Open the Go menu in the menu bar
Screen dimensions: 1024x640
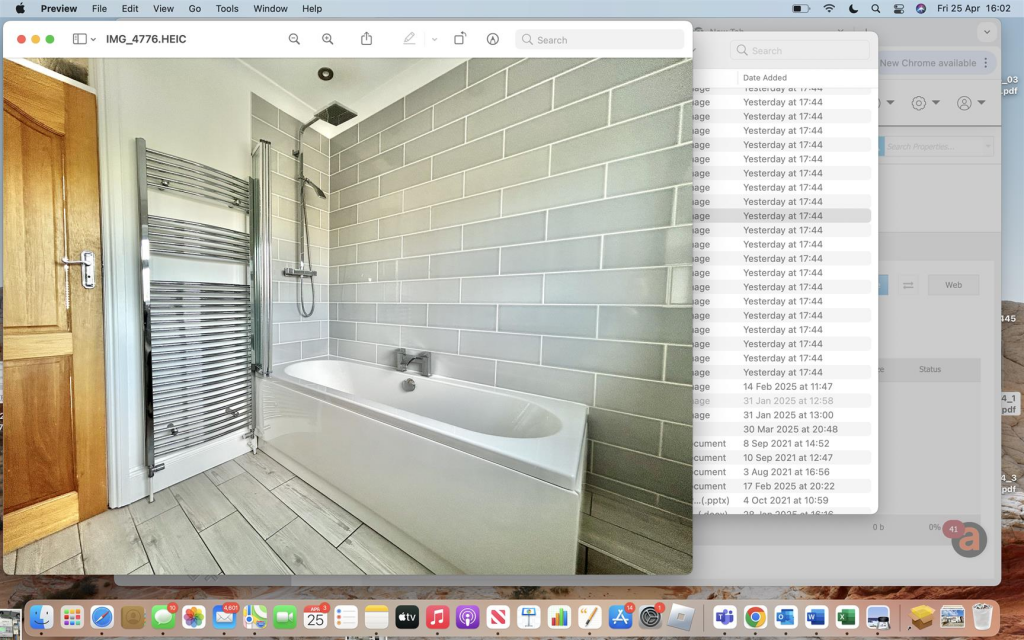click(x=195, y=9)
